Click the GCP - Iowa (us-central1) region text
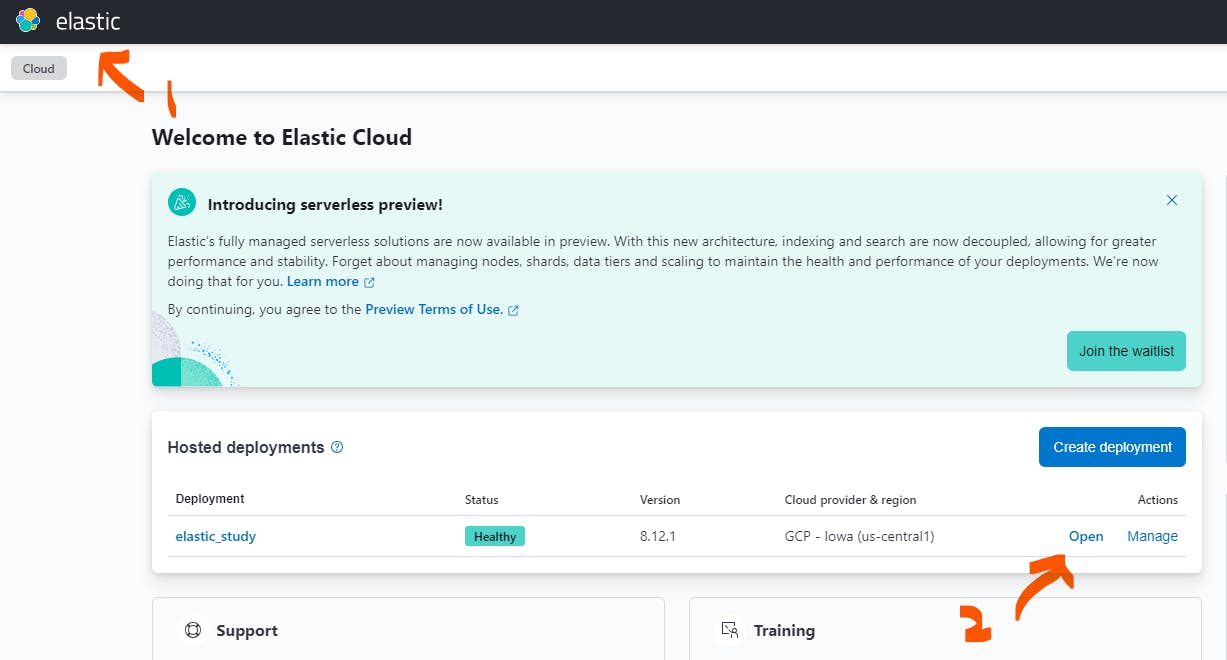Viewport: 1227px width, 660px height. 860,536
